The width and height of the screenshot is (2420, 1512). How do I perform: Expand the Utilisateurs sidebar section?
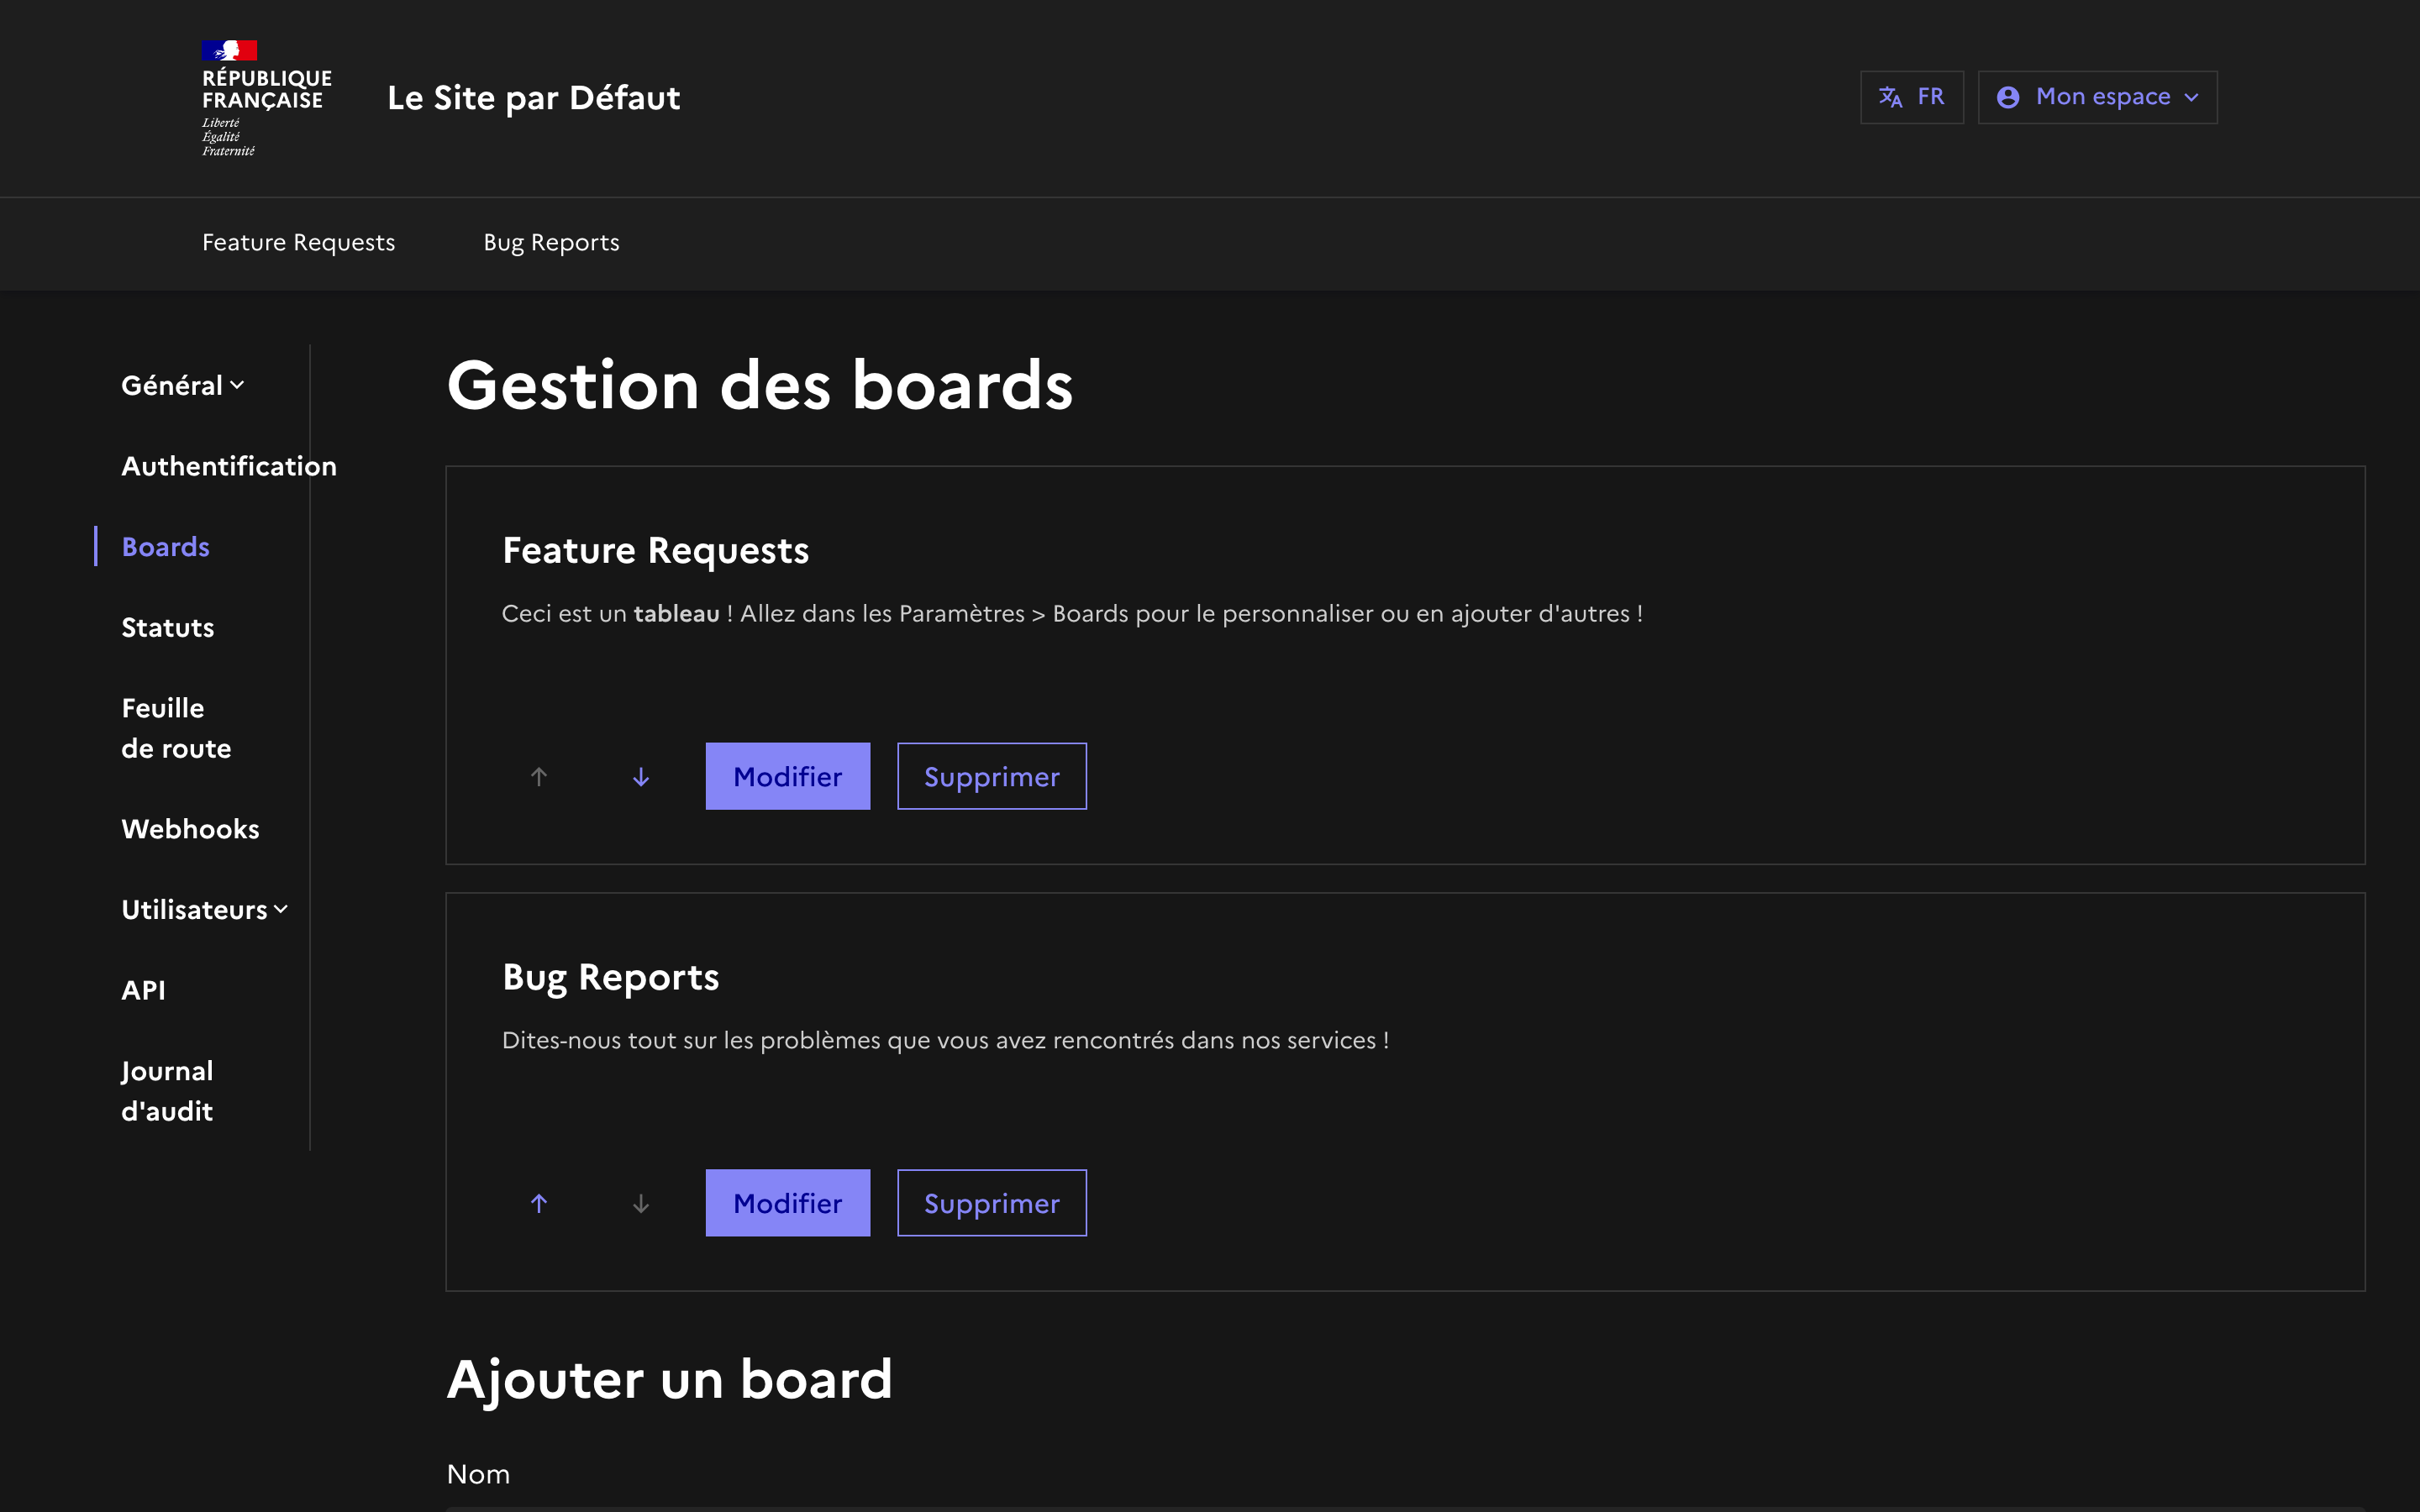pyautogui.click(x=205, y=910)
